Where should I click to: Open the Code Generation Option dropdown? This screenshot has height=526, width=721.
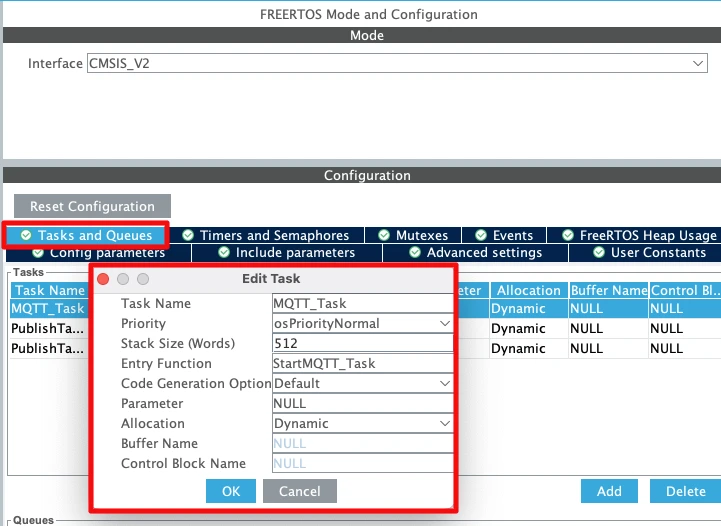click(x=362, y=383)
